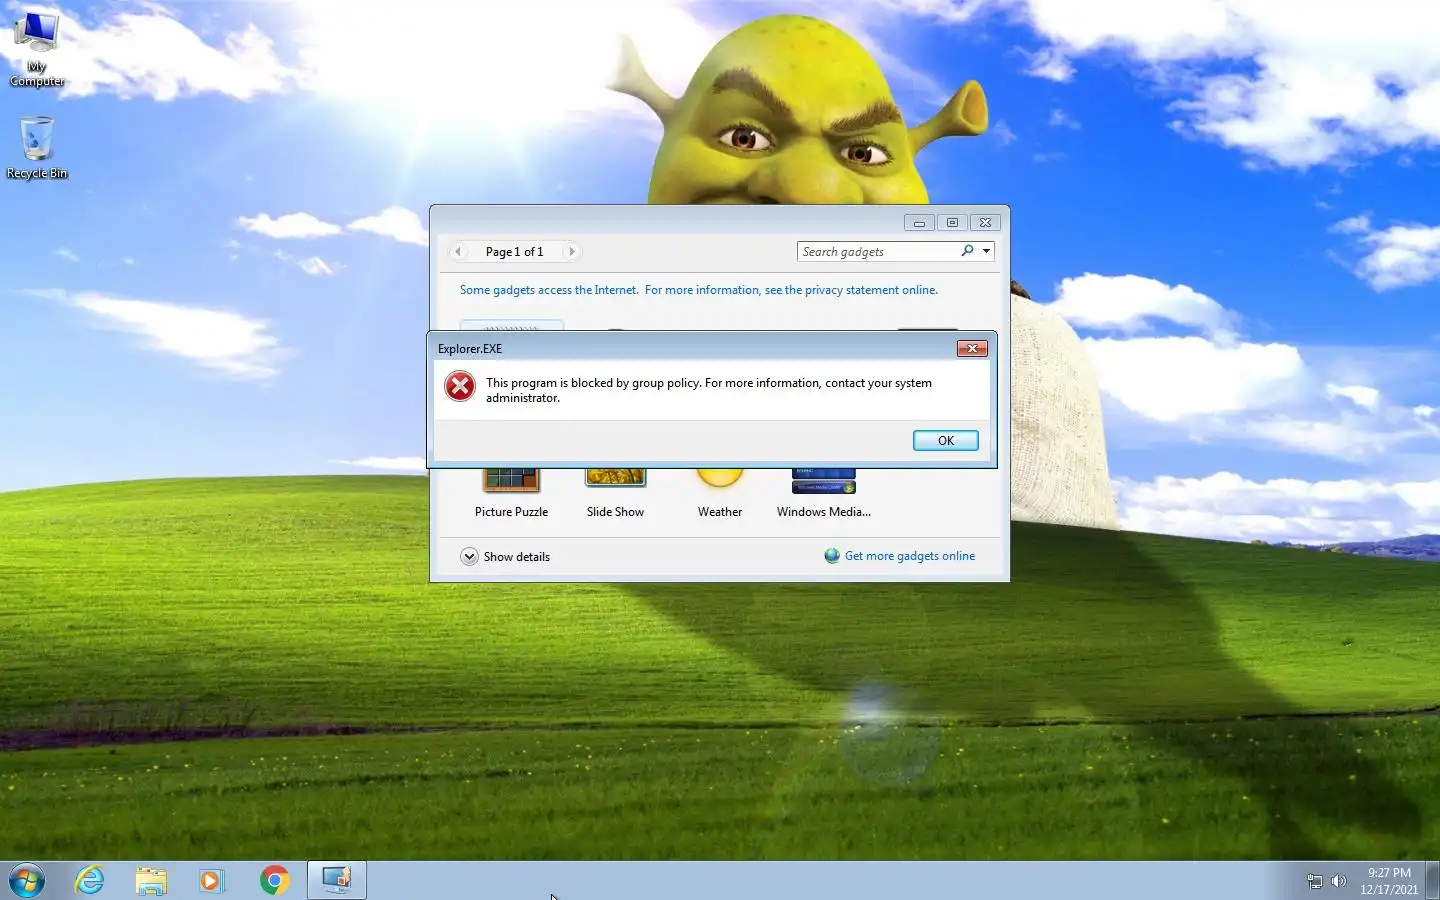Click the Page 1 of 1 label
The image size is (1440, 900).
pos(514,252)
